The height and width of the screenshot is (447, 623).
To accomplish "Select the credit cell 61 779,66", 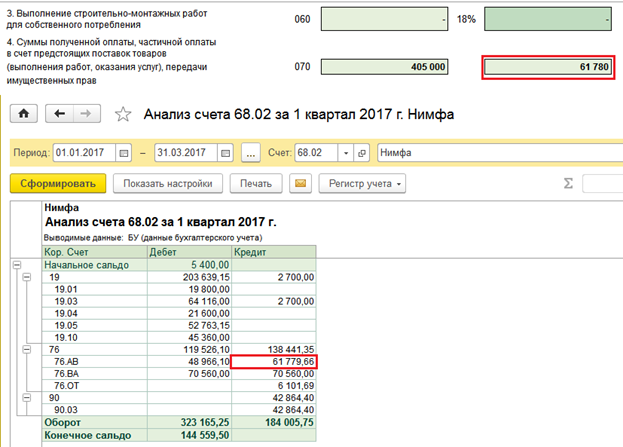I will pos(274,362).
